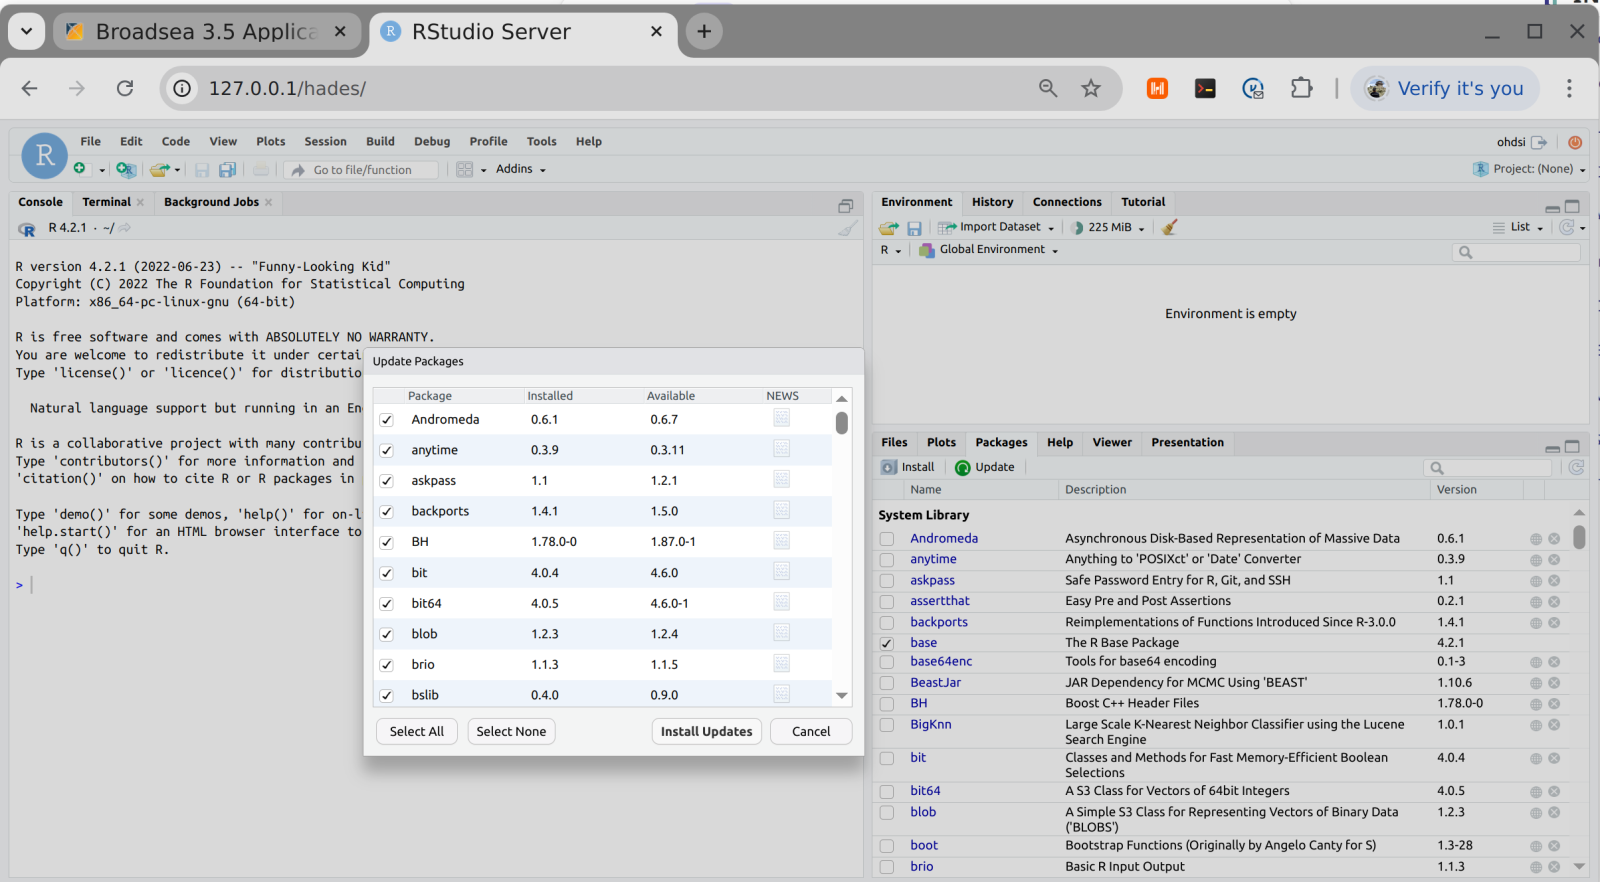Open the Session menu
1600x882 pixels.
(325, 142)
